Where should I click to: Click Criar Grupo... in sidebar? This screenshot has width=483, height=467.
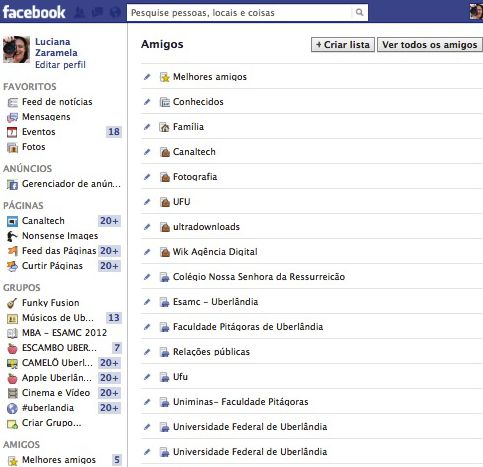coord(52,423)
